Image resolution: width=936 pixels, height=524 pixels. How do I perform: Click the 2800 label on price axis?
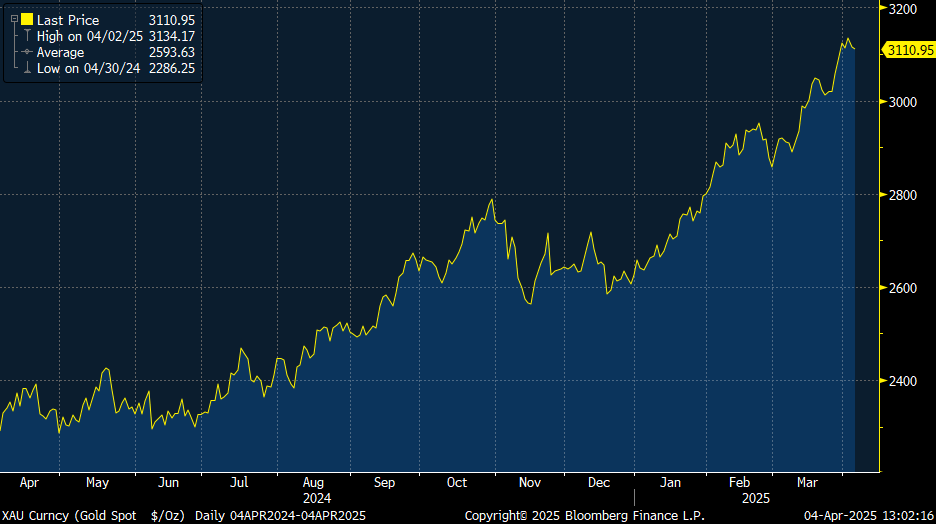tap(903, 195)
